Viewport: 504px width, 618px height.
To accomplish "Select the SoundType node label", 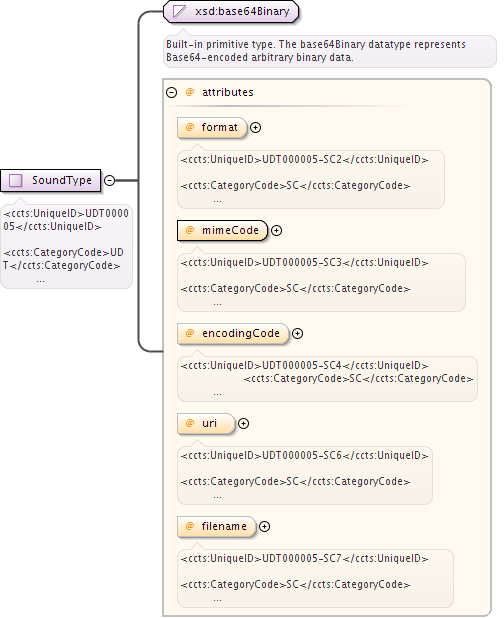I will pyautogui.click(x=62, y=180).
